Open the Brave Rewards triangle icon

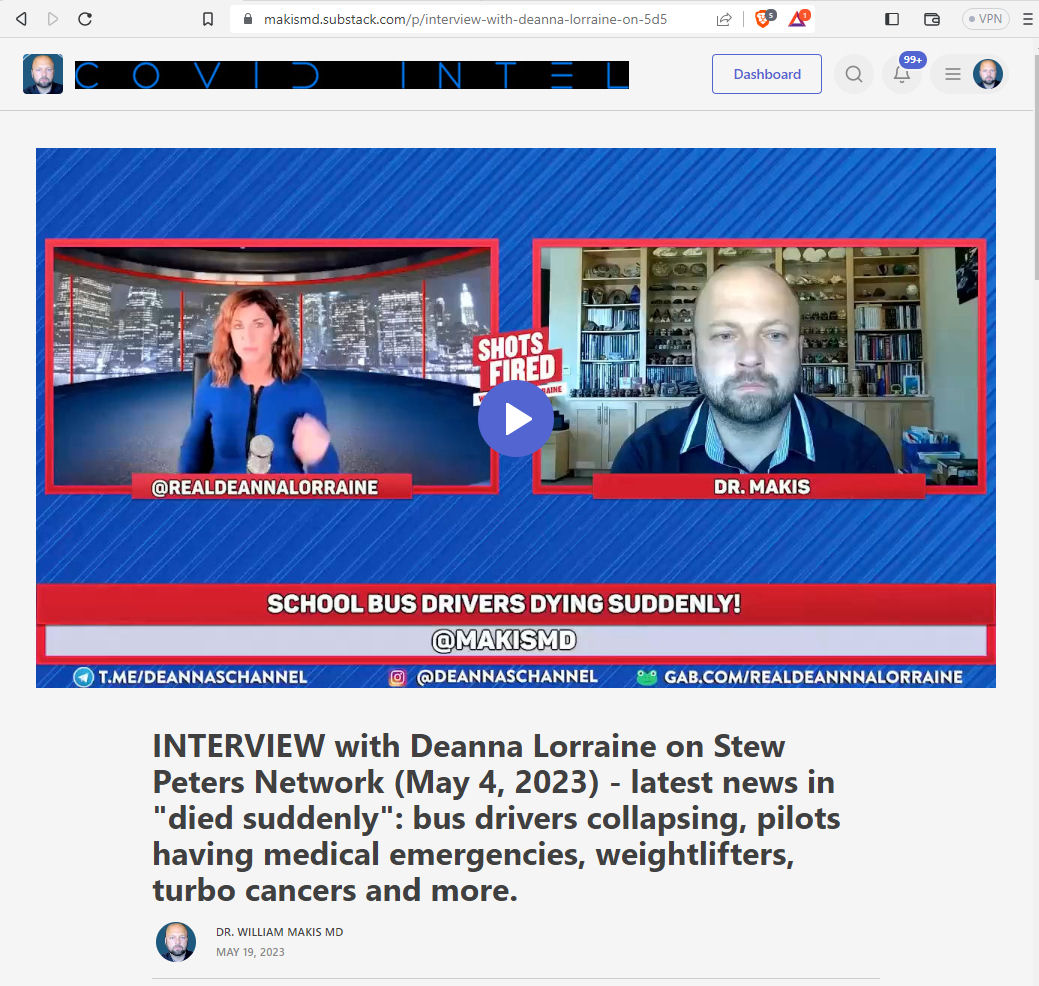tap(799, 19)
